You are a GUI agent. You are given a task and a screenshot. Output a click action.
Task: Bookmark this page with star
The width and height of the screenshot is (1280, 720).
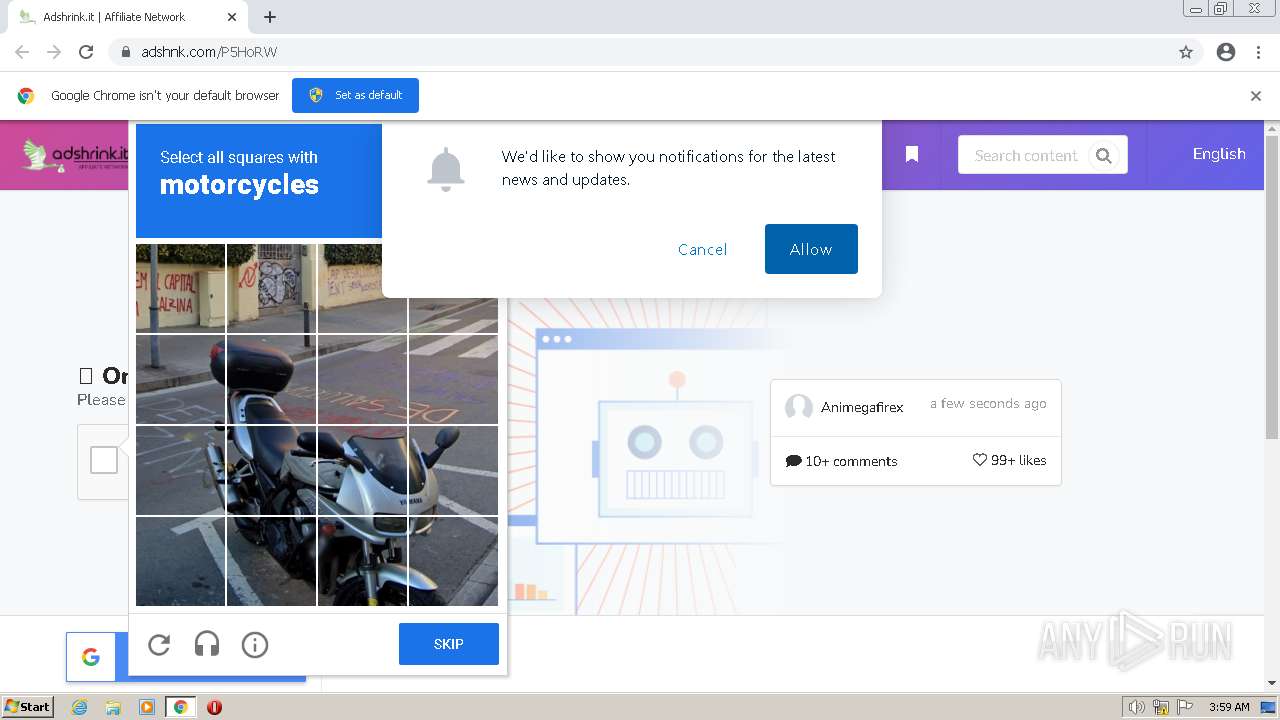coord(1186,52)
